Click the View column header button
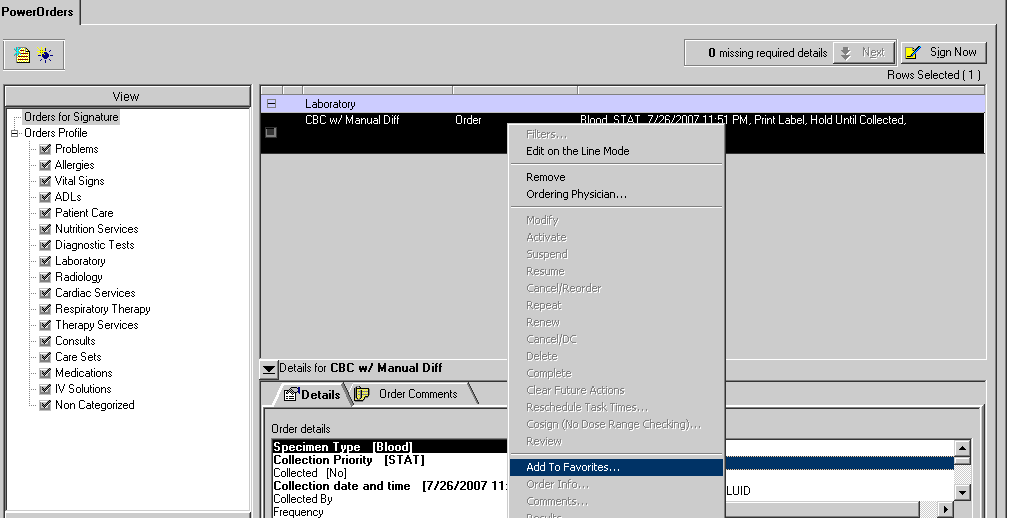1024x518 pixels. pyautogui.click(x=126, y=96)
